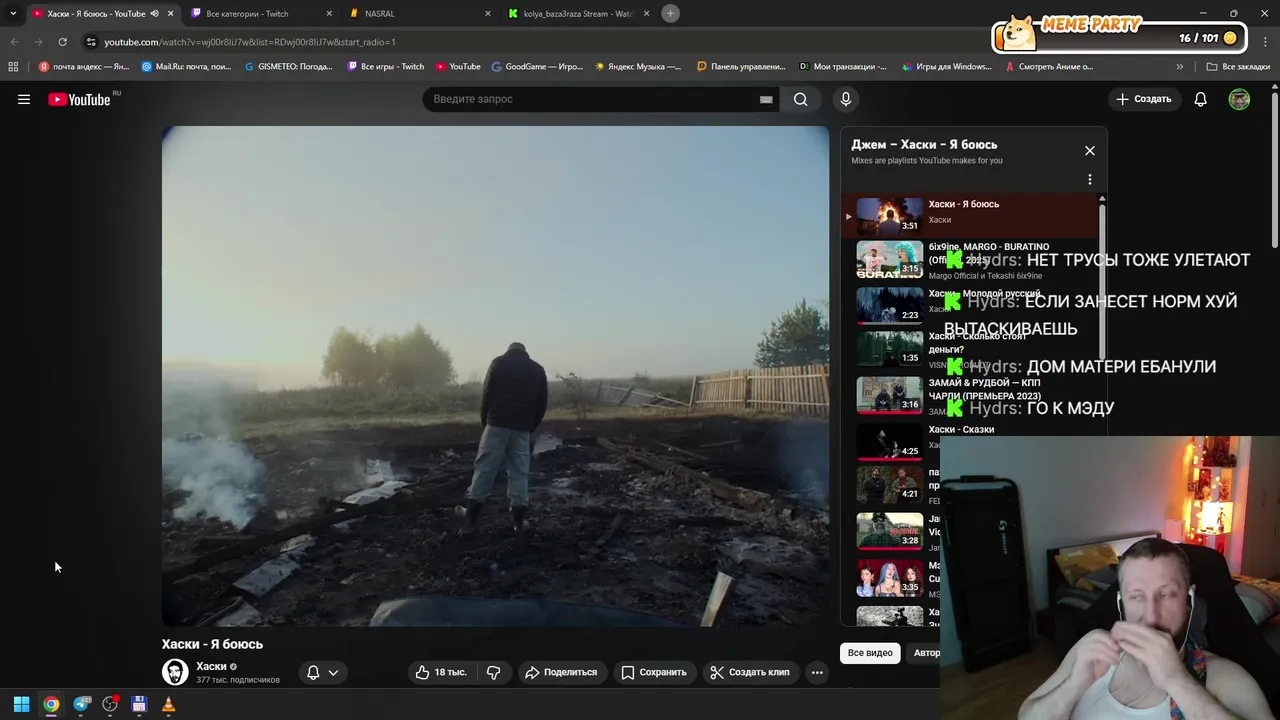Close the Все категории - Twitch tab
The image size is (1280, 720).
click(x=329, y=14)
